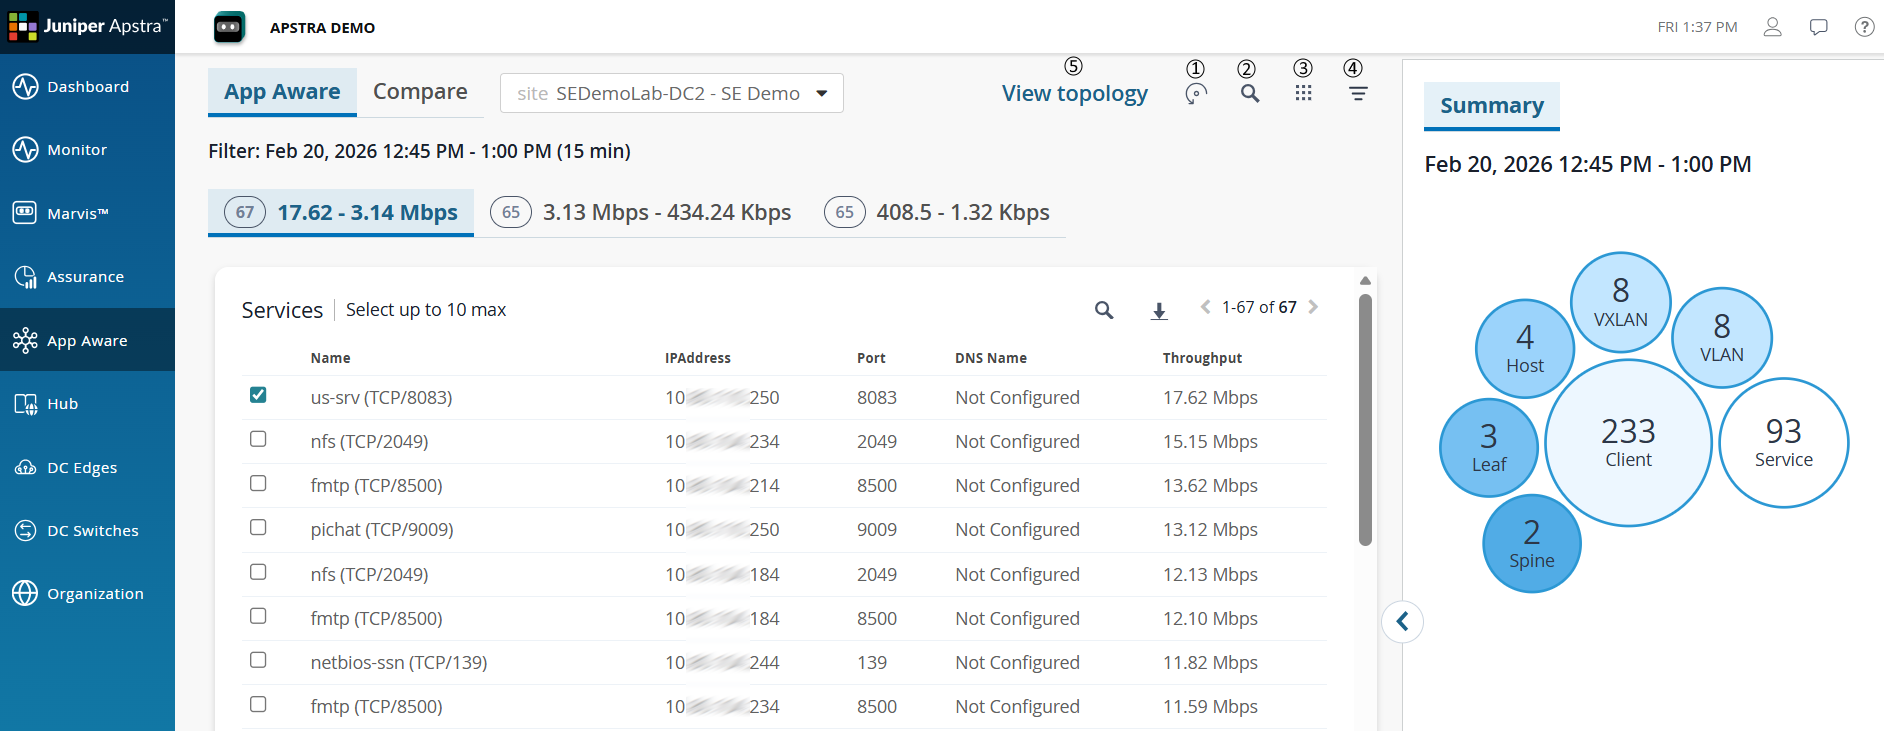The height and width of the screenshot is (731, 1884).
Task: Open the site SEDemoLab-DC2 dropdown
Action: tap(672, 93)
